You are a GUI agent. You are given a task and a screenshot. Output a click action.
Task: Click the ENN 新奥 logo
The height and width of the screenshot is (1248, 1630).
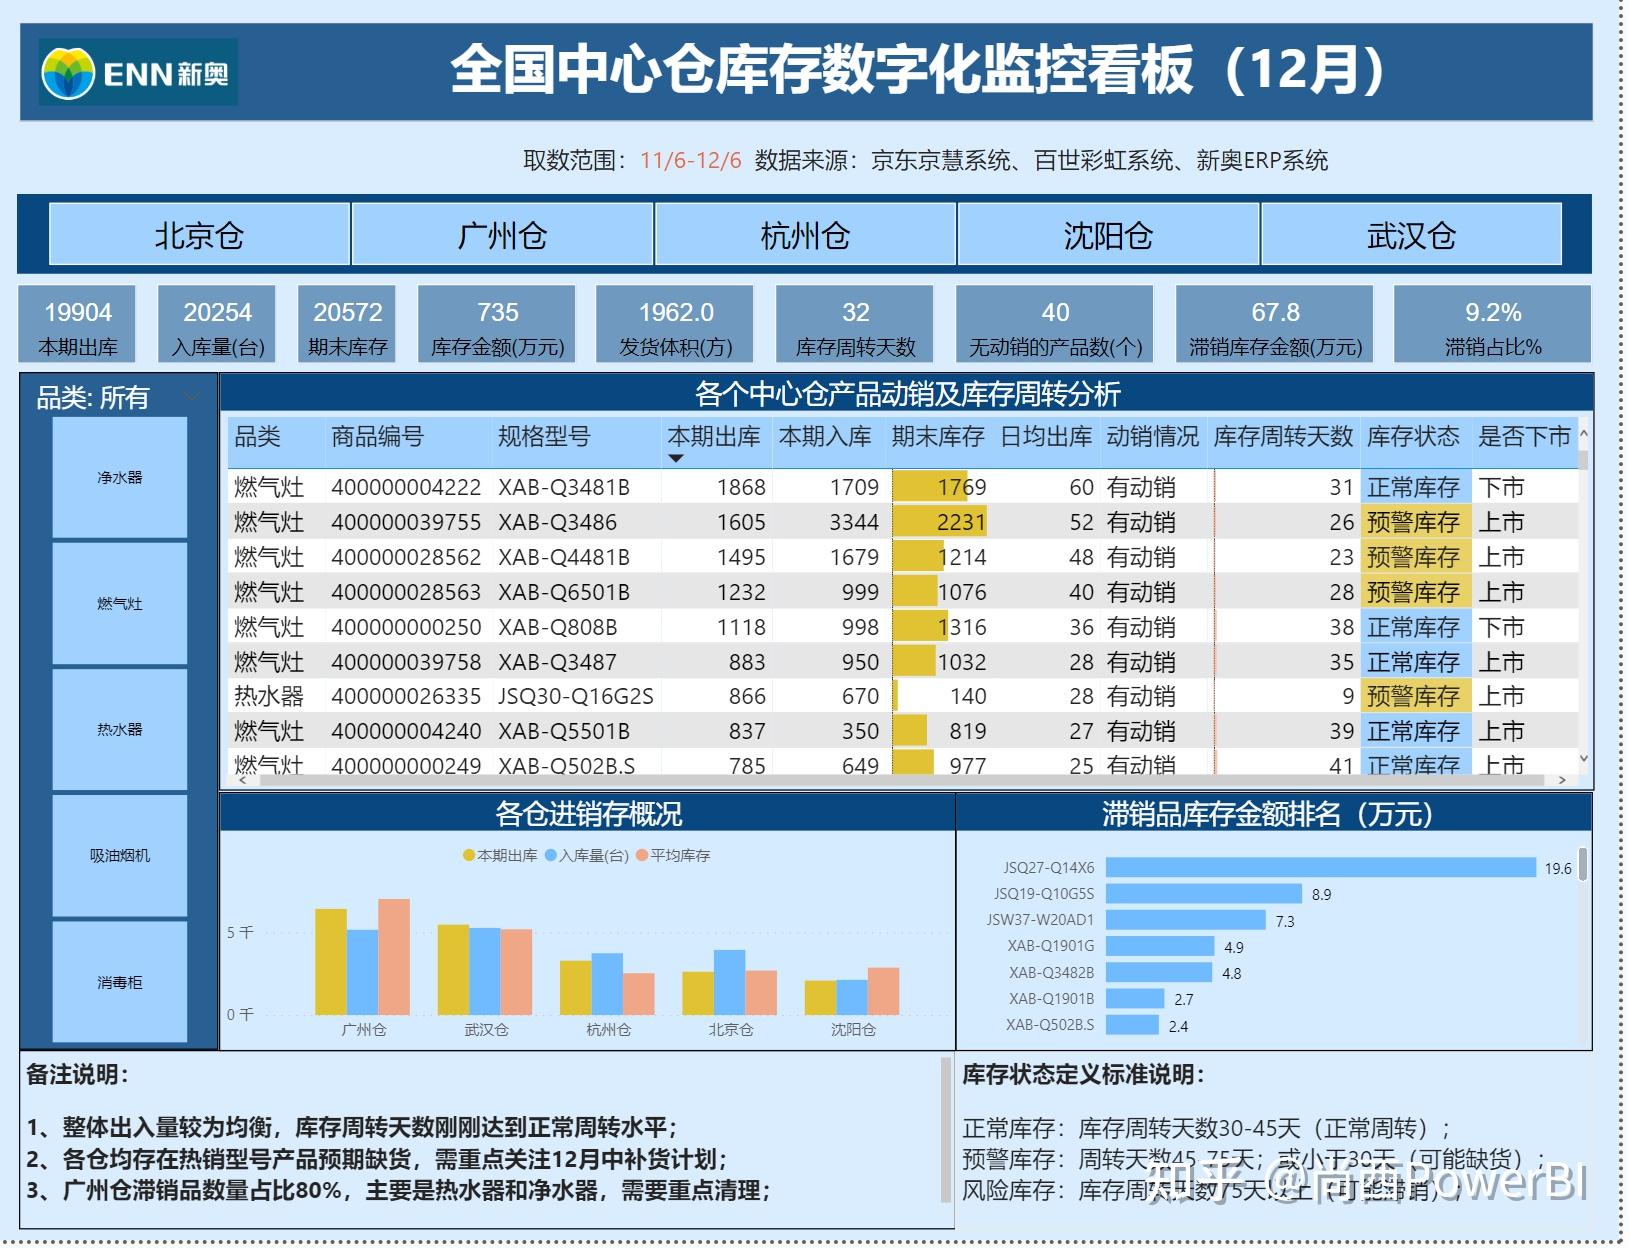click(138, 72)
